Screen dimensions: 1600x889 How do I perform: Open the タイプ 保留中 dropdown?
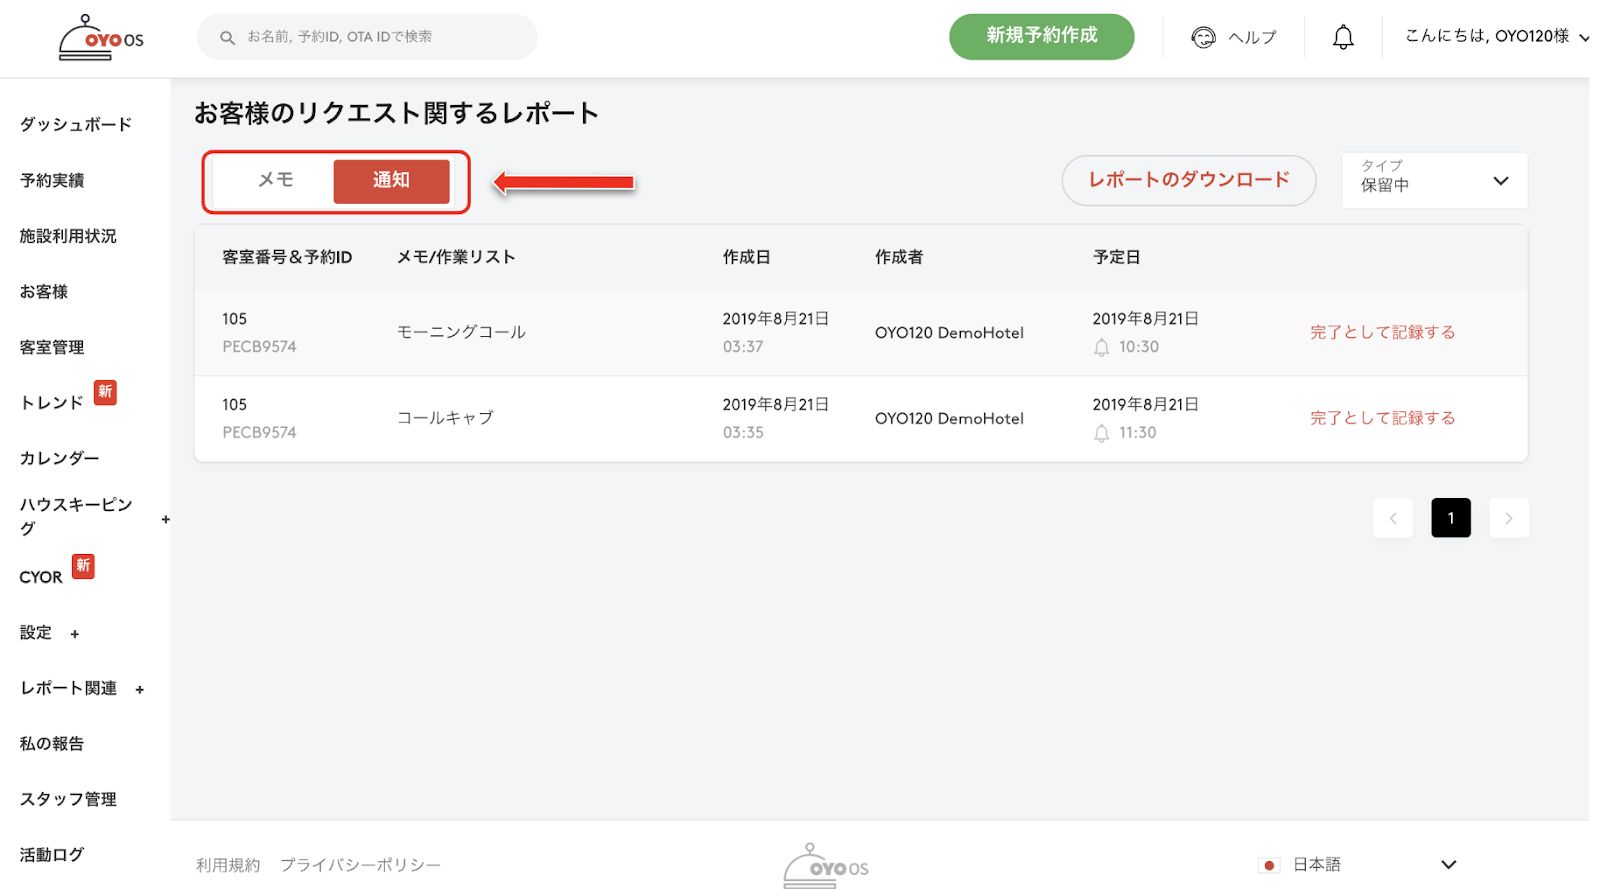click(1434, 180)
